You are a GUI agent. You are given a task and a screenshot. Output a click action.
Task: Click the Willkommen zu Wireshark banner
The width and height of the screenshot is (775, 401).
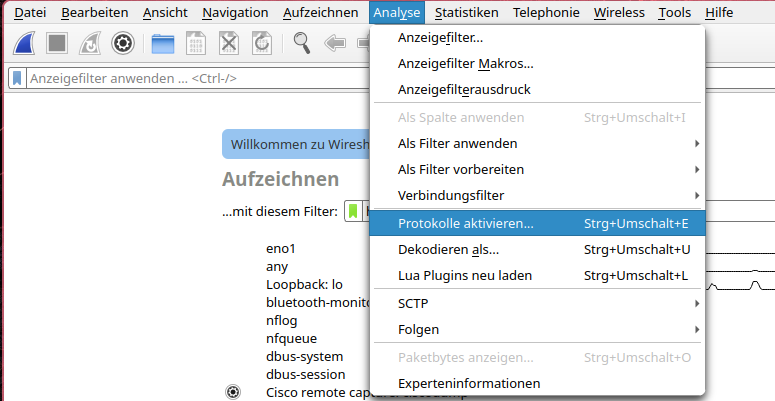tap(296, 144)
